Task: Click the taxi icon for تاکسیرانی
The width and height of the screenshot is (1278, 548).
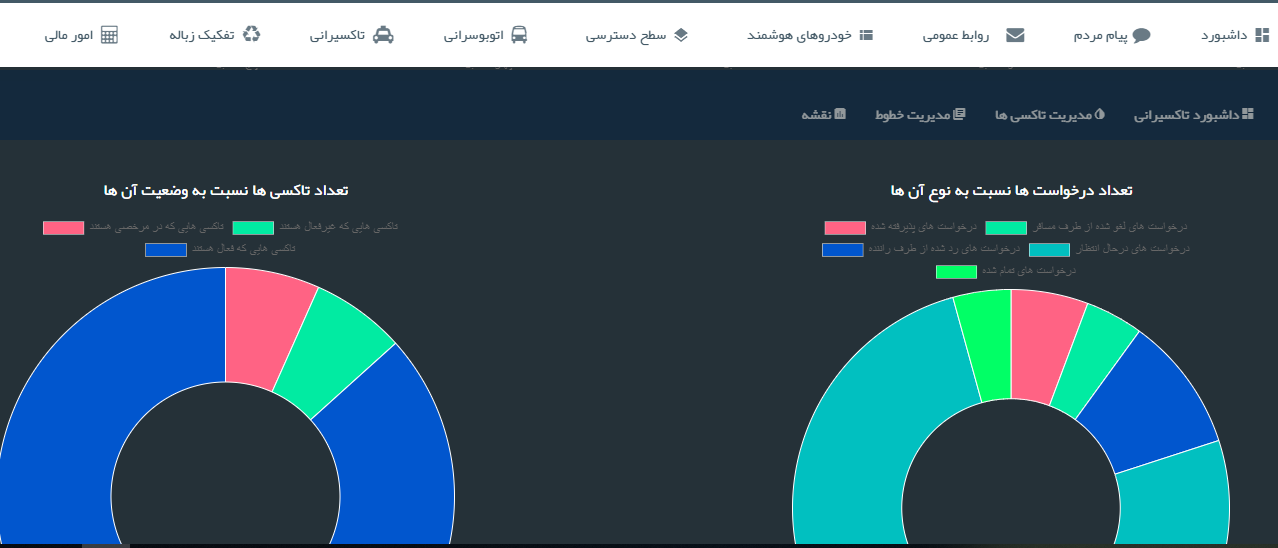Action: pos(383,35)
